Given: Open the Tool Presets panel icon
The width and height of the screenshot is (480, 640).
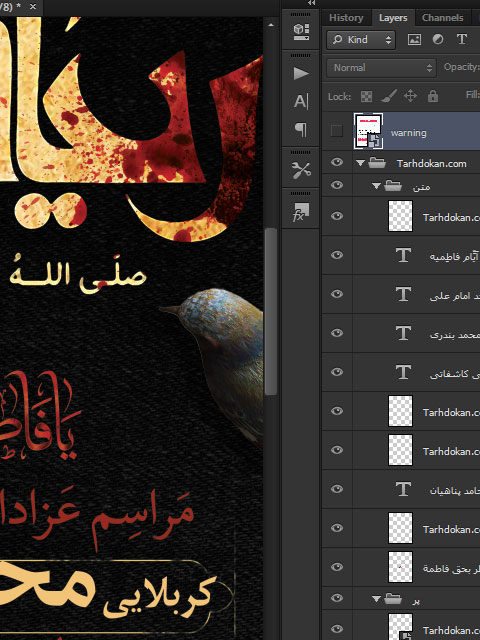Looking at the screenshot, I should (301, 170).
